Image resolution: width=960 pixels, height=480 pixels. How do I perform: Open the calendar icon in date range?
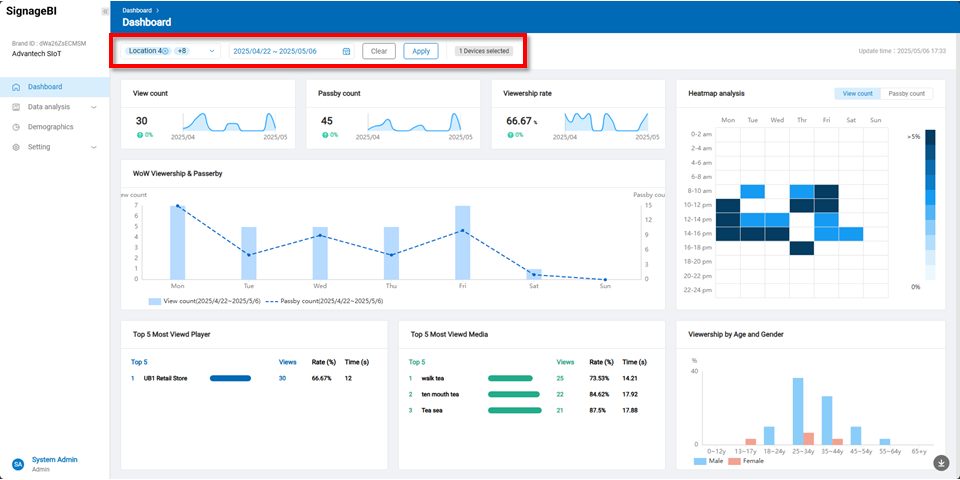[346, 51]
